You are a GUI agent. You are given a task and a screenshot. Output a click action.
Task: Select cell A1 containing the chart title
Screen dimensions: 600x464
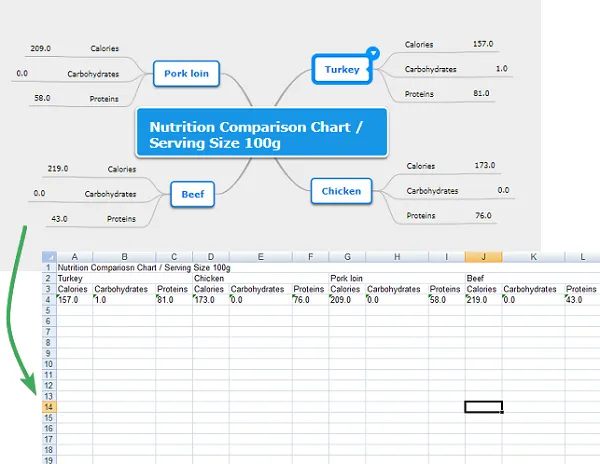pos(75,268)
